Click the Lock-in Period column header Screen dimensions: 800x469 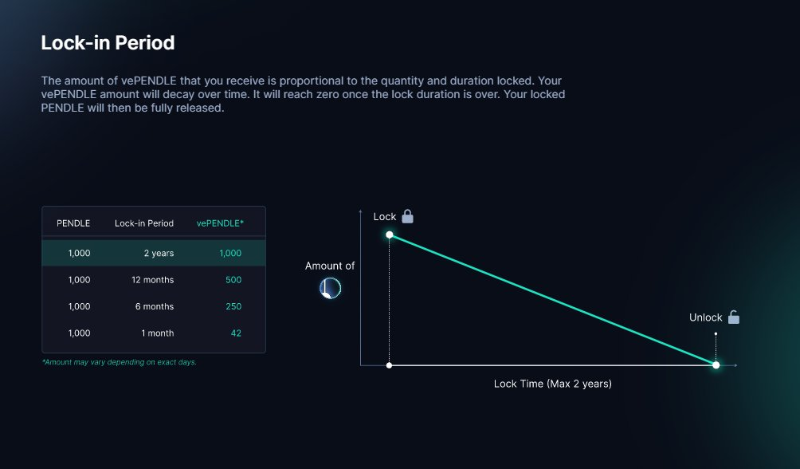(x=144, y=224)
